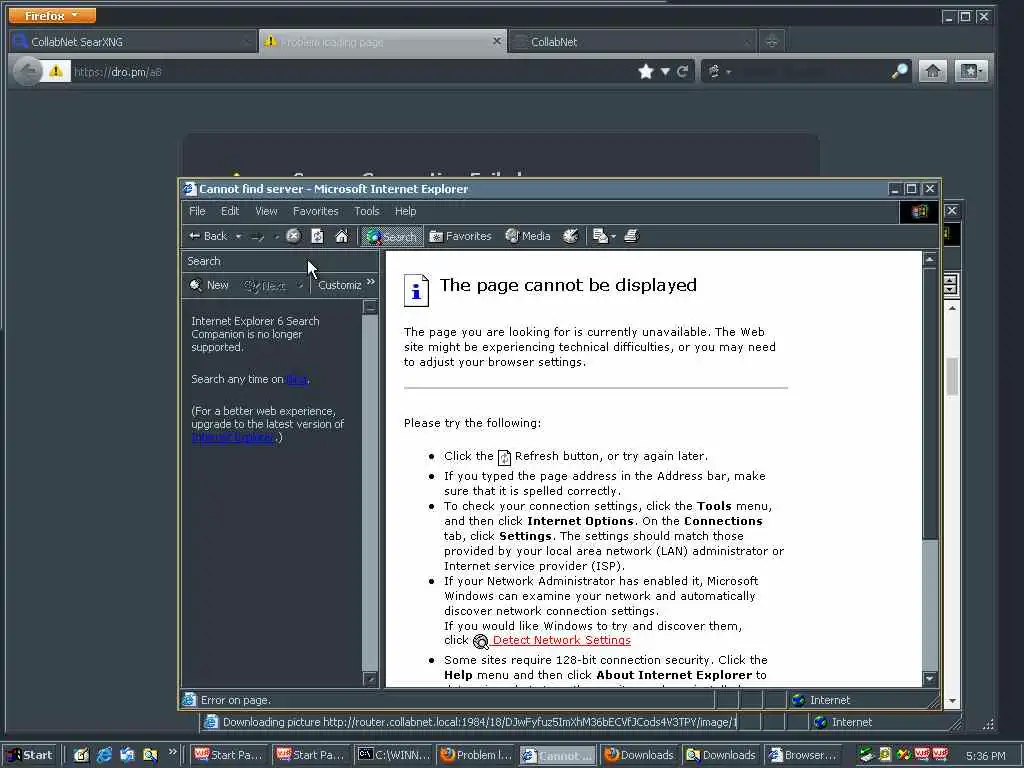Switch to the C:\WINN... command prompt taskbar button

394,755
